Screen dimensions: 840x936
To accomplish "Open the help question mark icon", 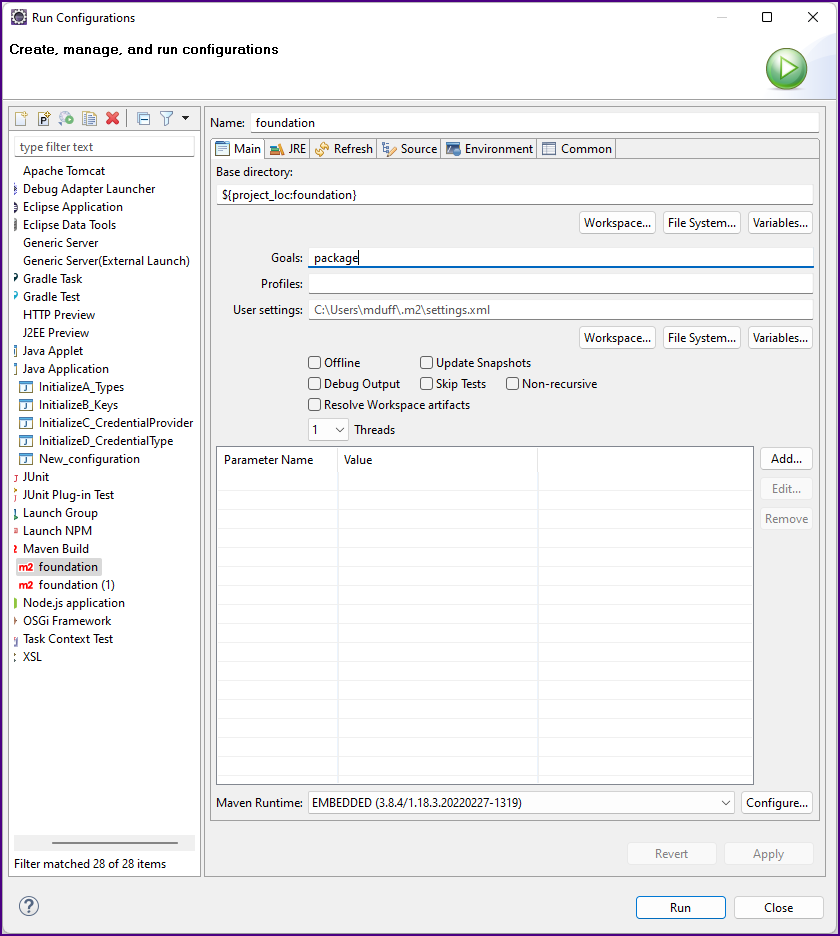I will click(x=28, y=907).
